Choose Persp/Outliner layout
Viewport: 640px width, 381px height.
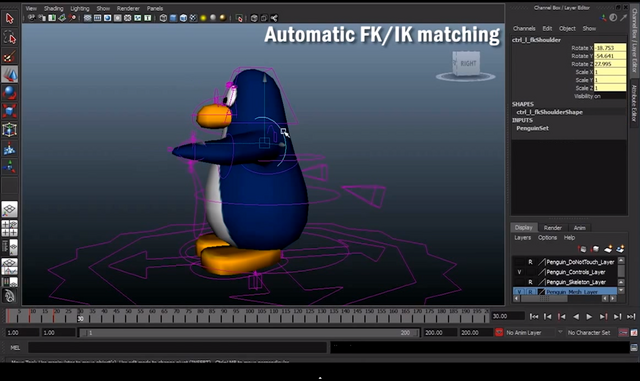pyautogui.click(x=9, y=247)
